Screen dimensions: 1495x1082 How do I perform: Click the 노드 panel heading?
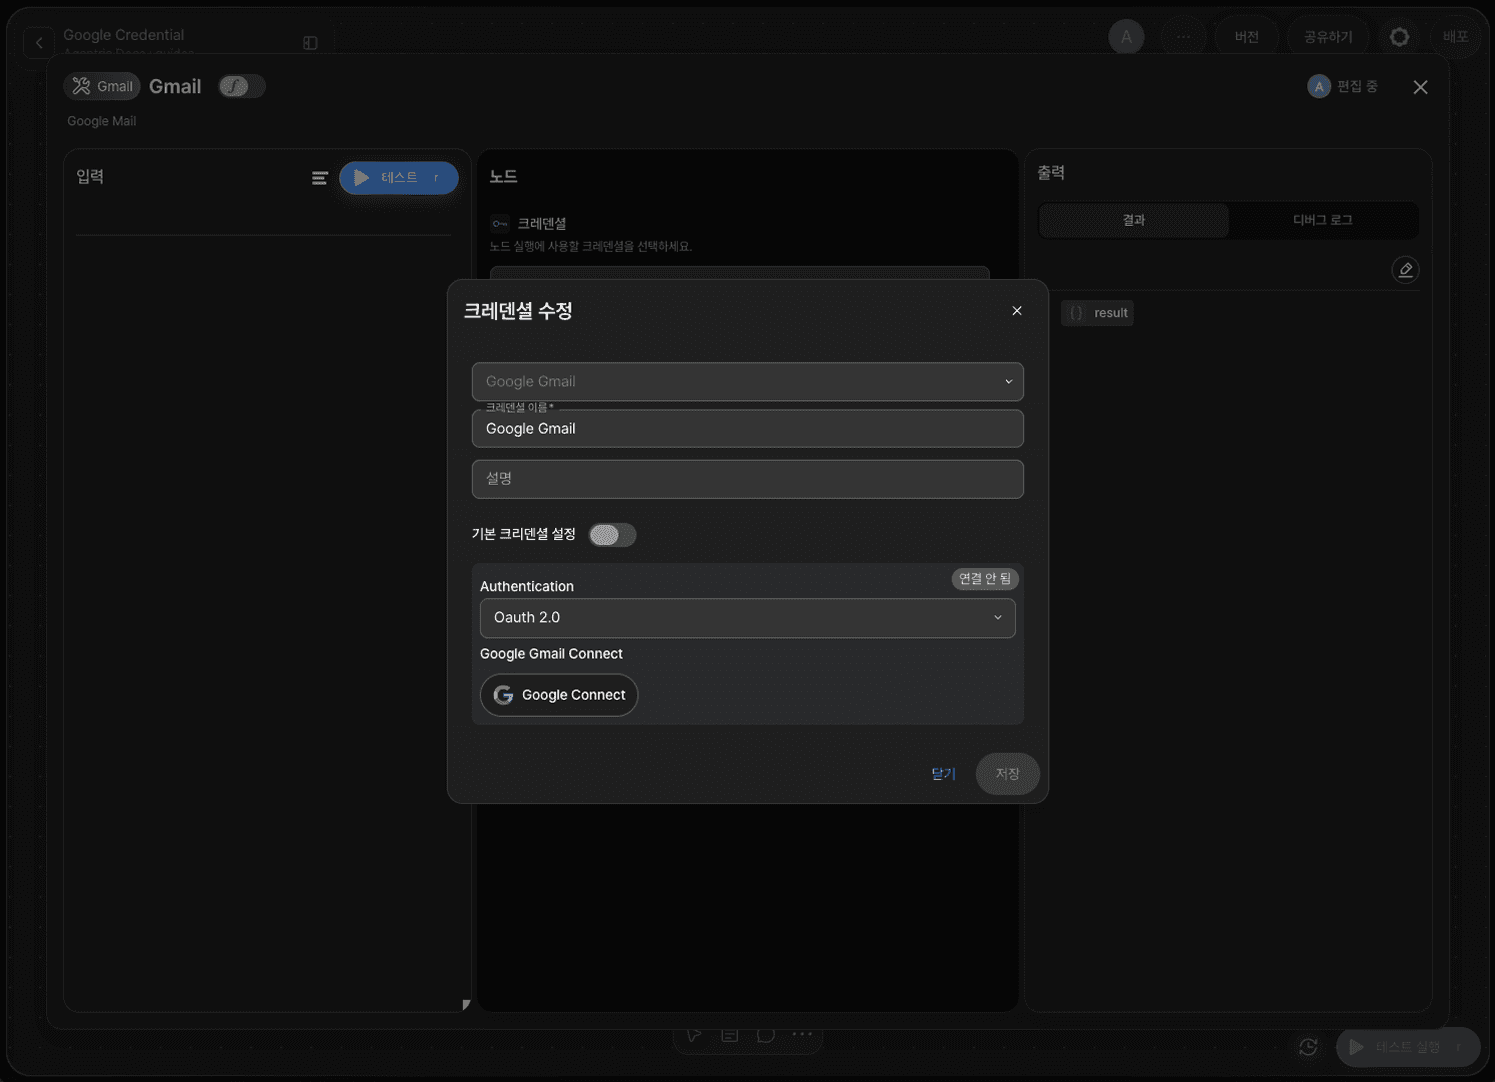click(x=503, y=176)
